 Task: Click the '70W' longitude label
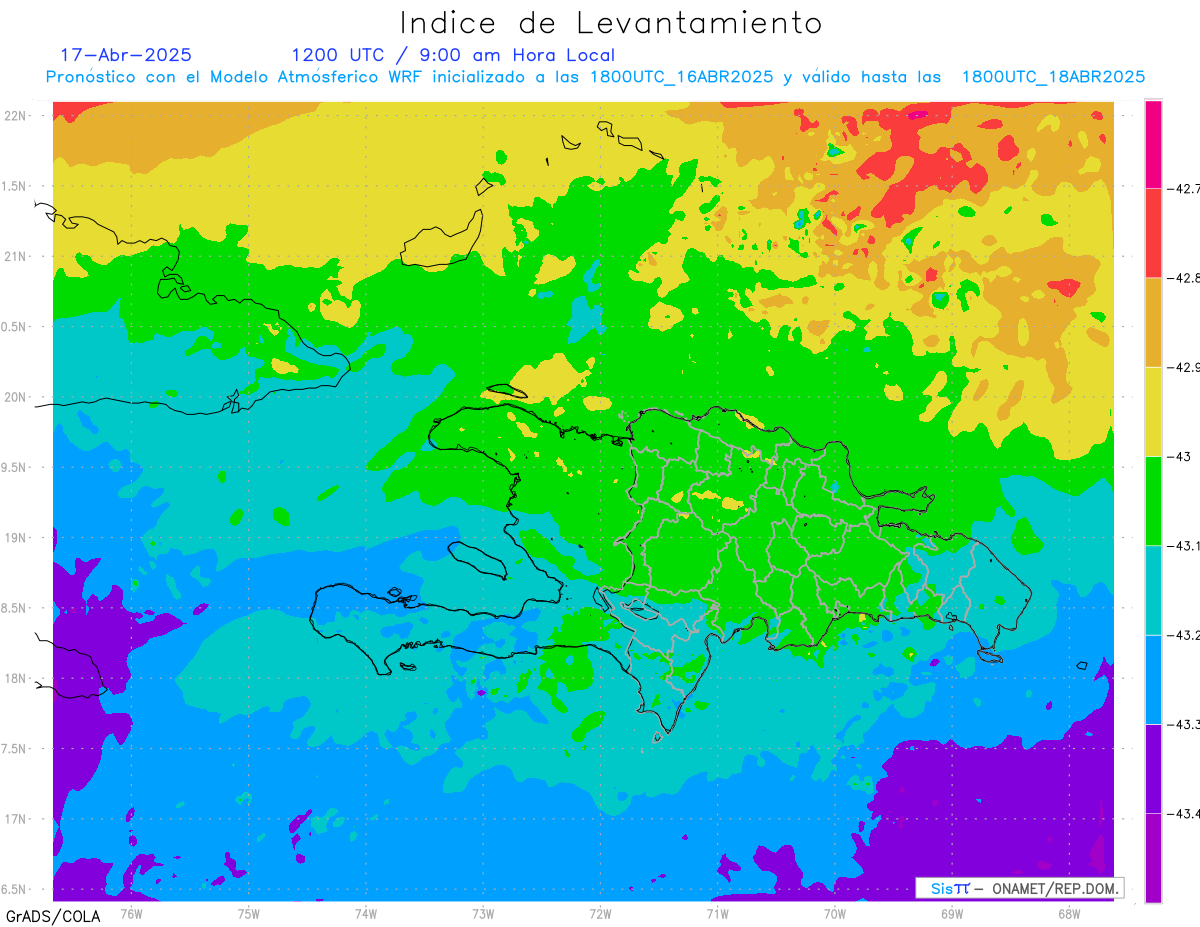(835, 912)
